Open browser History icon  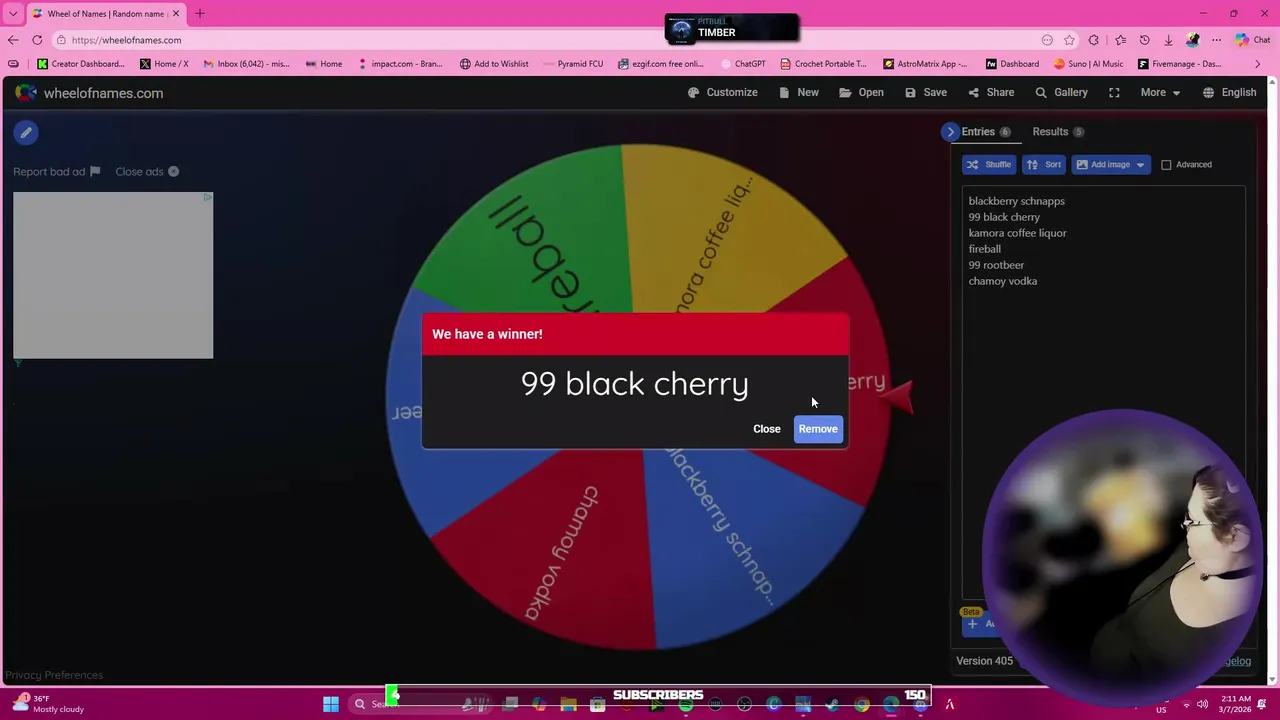[x=1144, y=40]
